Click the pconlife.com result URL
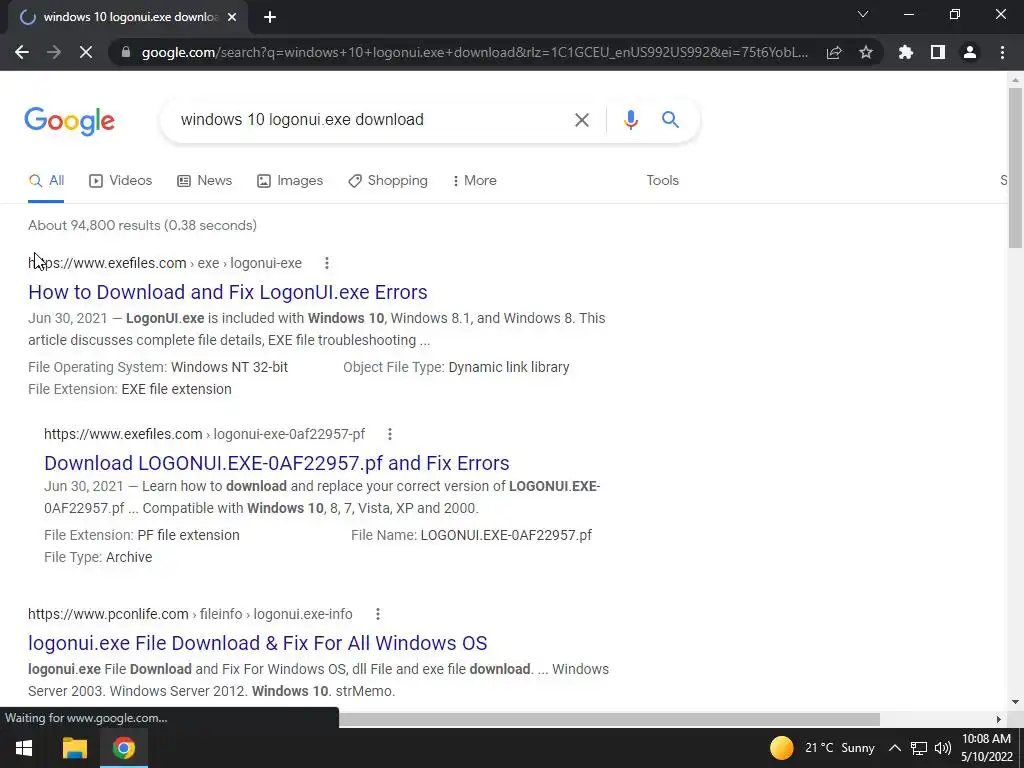 (x=190, y=615)
